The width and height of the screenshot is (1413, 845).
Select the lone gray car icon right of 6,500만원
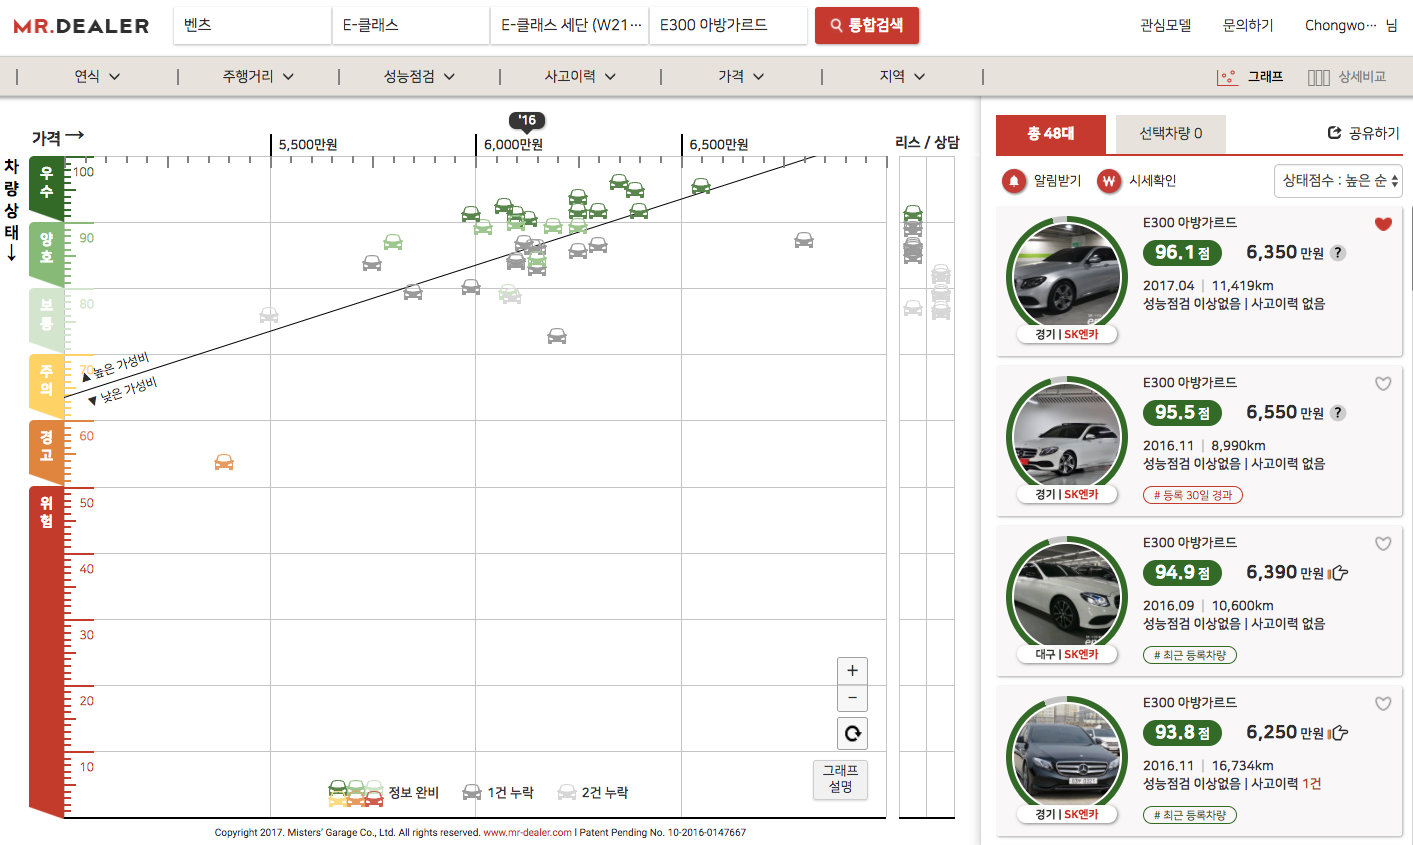coord(804,240)
